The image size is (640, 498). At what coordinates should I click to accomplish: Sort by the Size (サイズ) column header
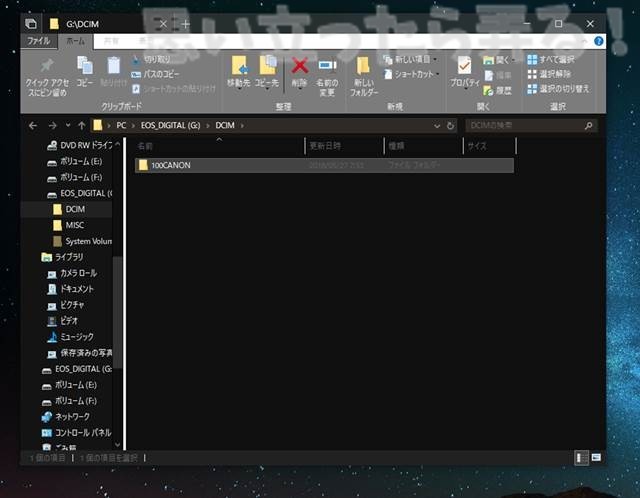point(490,146)
